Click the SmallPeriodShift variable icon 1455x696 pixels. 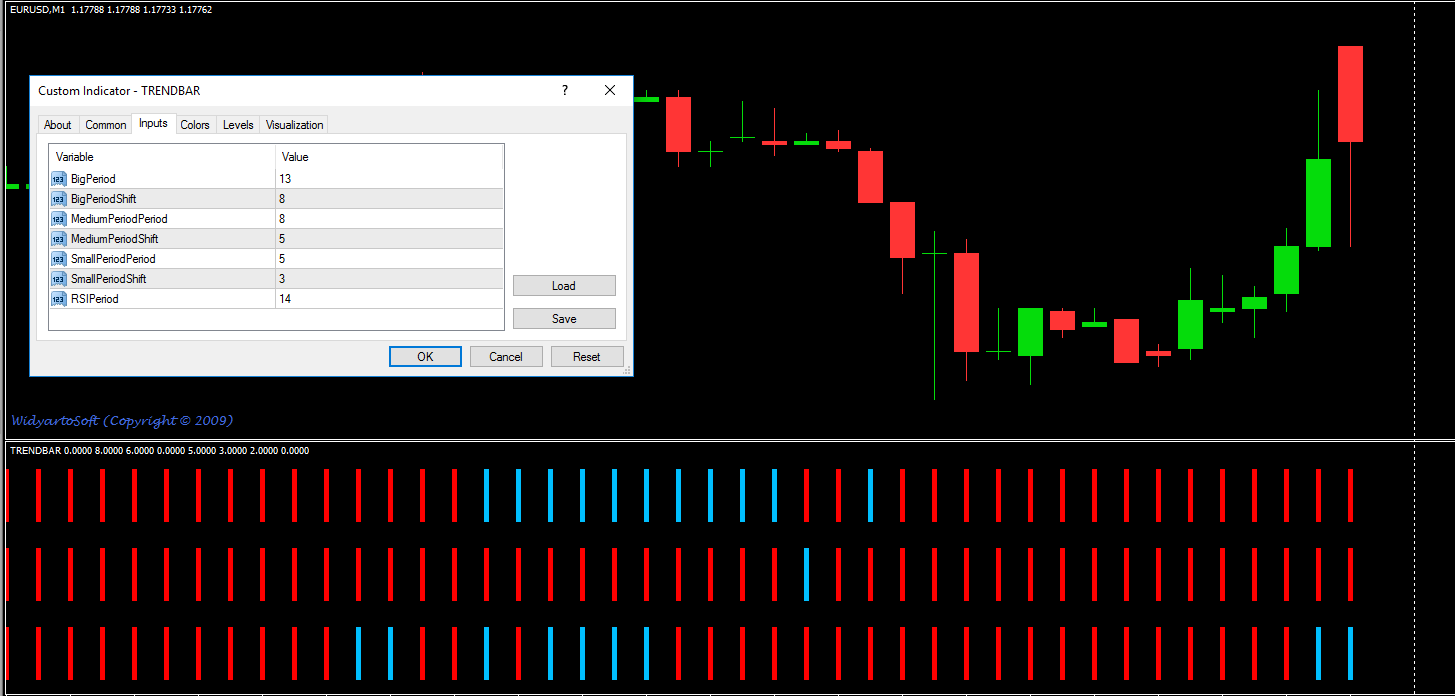59,279
